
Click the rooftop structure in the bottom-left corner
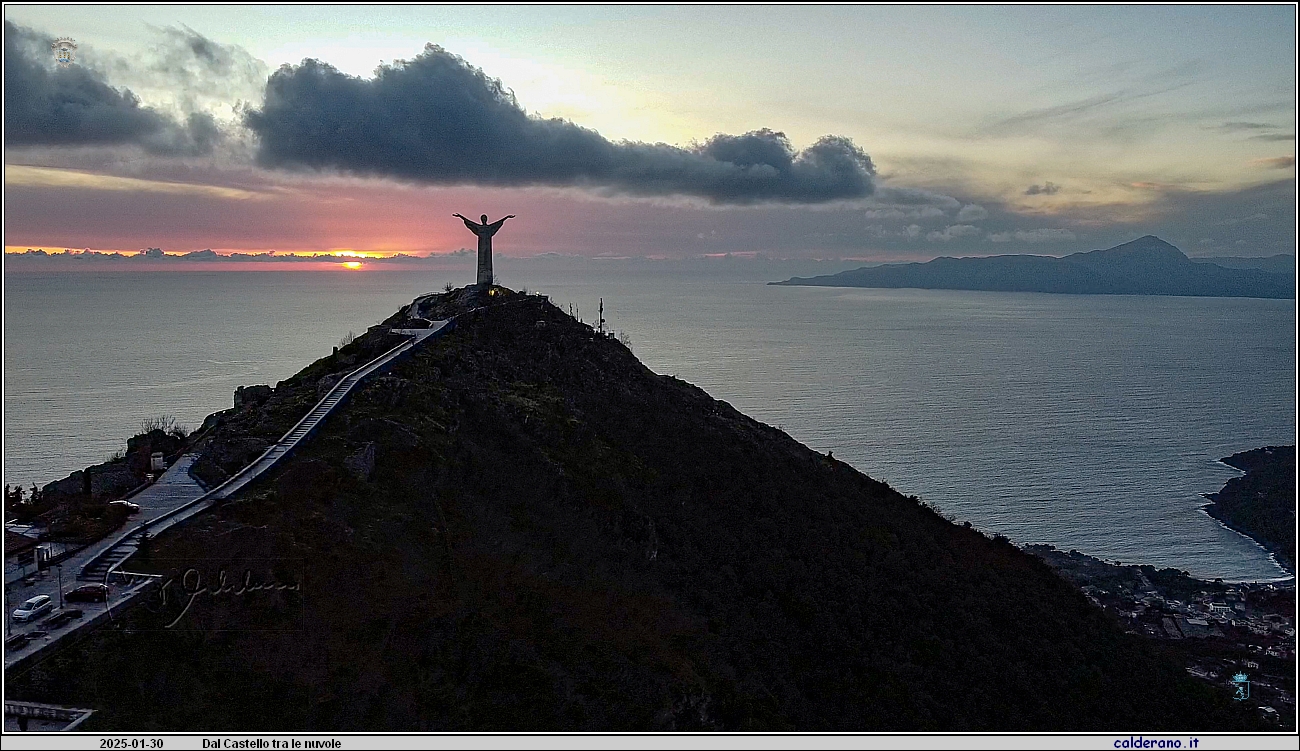coord(45,715)
